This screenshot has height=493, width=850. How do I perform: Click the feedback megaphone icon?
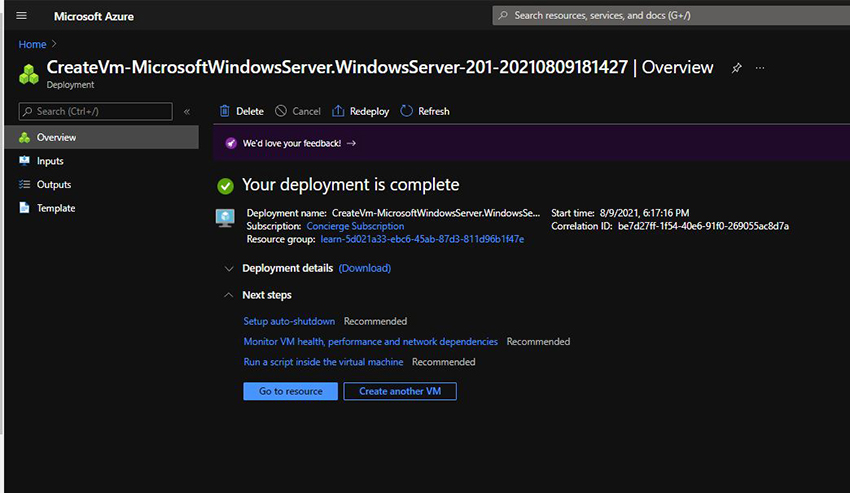point(231,143)
